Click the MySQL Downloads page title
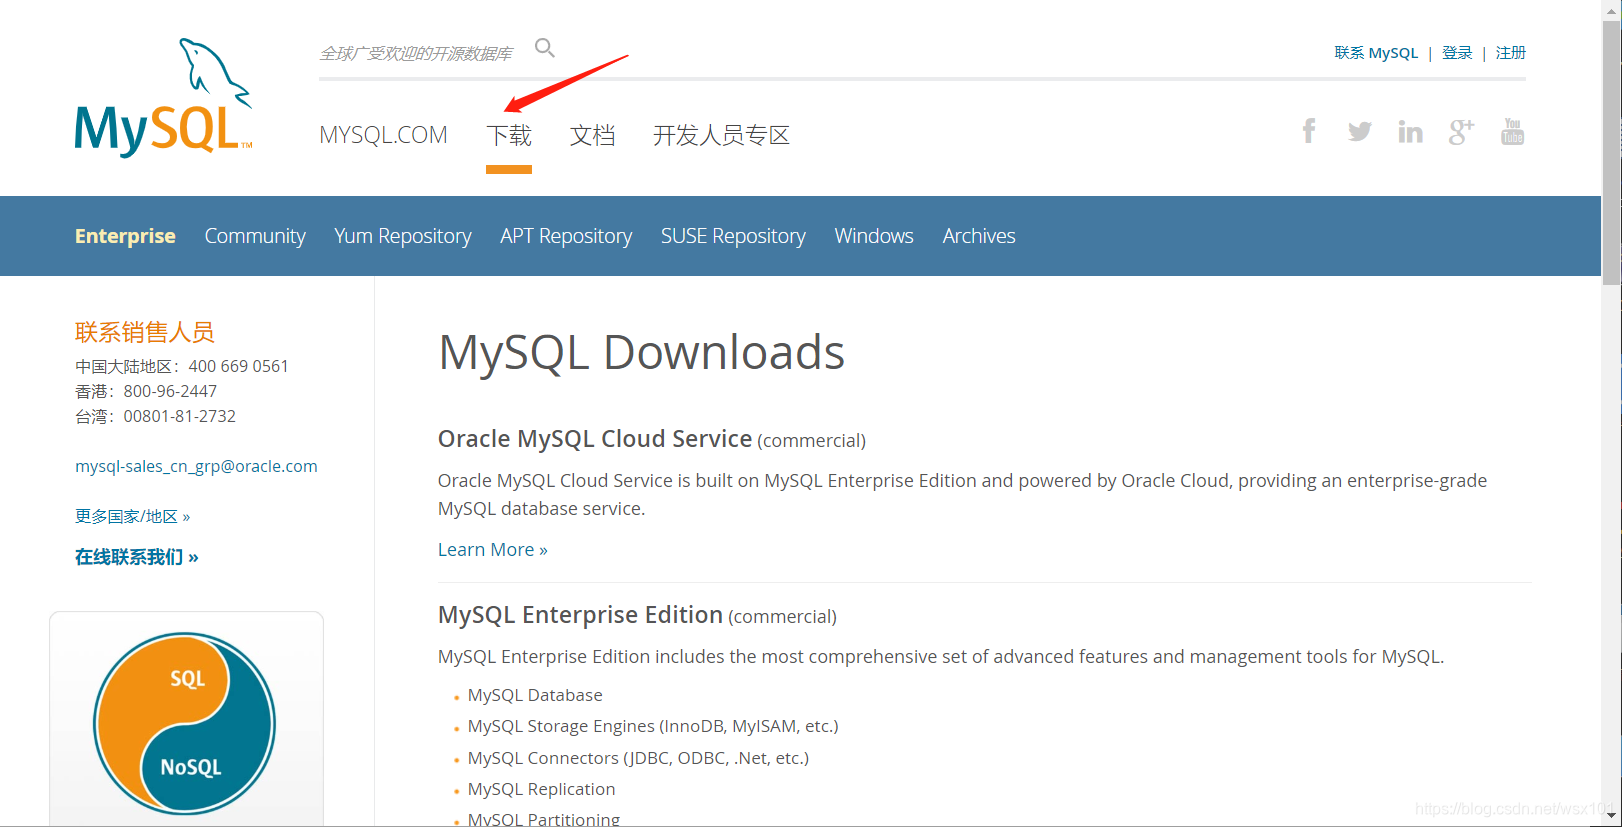Viewport: 1622px width, 827px height. [x=641, y=352]
